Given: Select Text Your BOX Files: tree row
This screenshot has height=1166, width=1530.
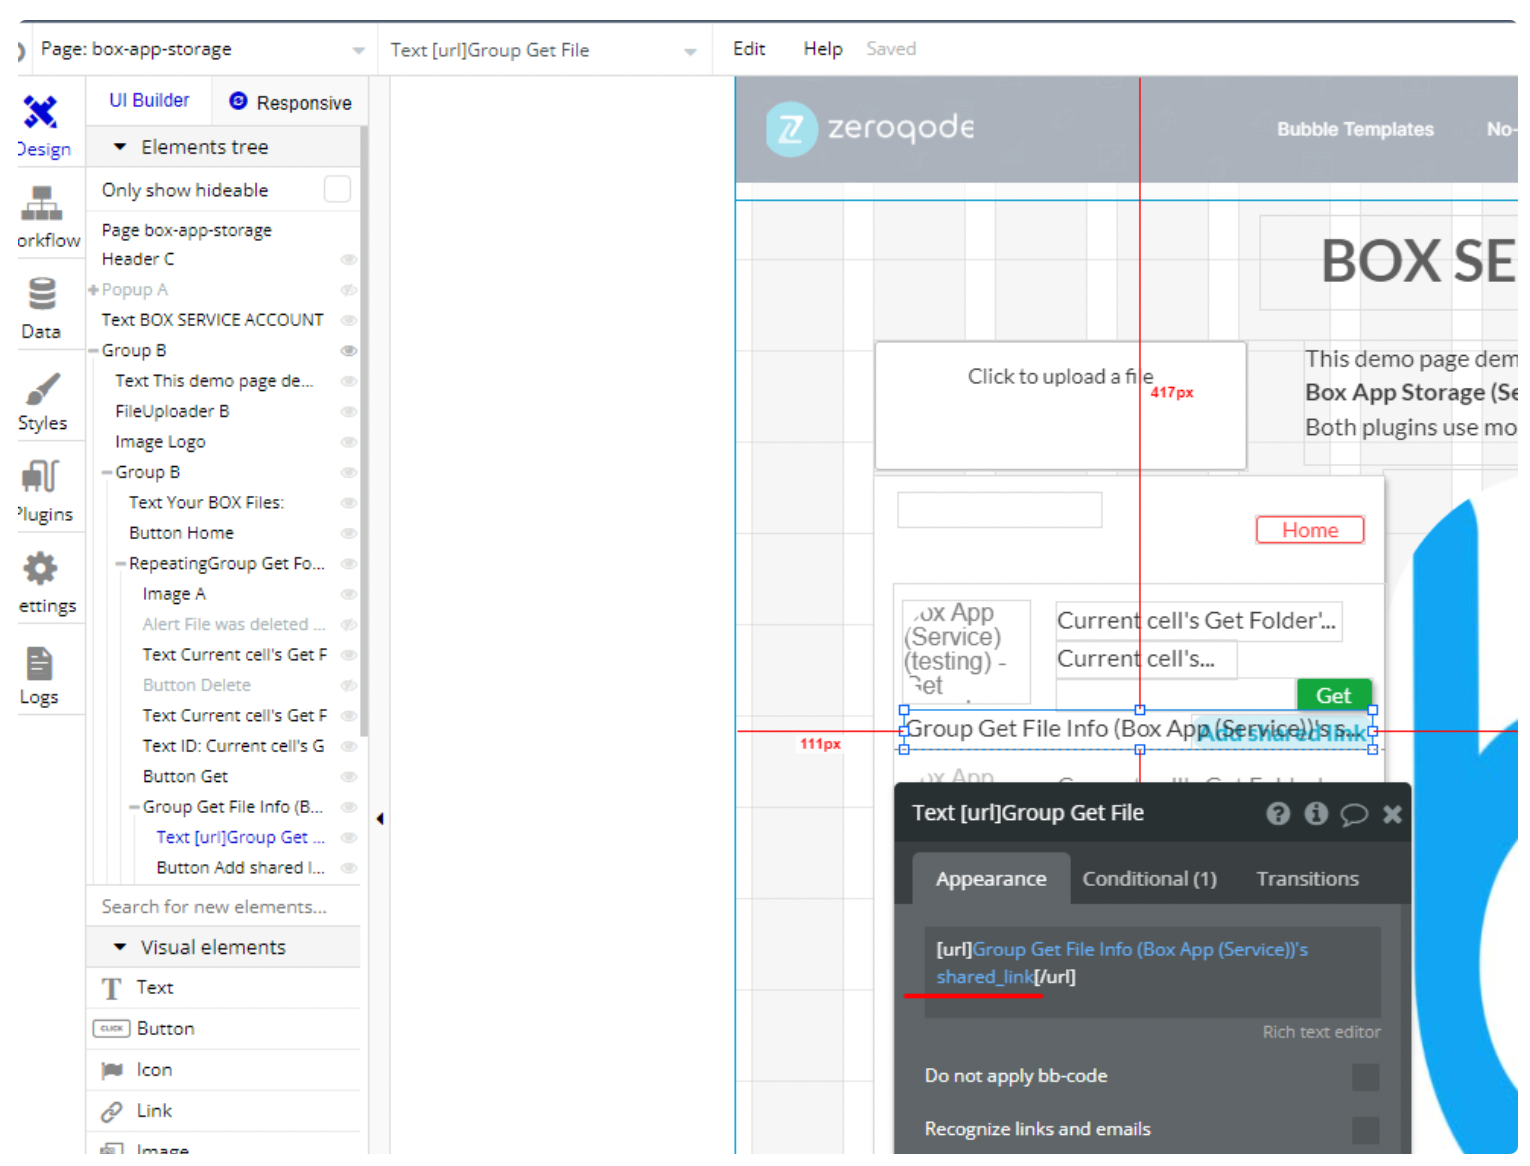Looking at the screenshot, I should click(x=206, y=503).
